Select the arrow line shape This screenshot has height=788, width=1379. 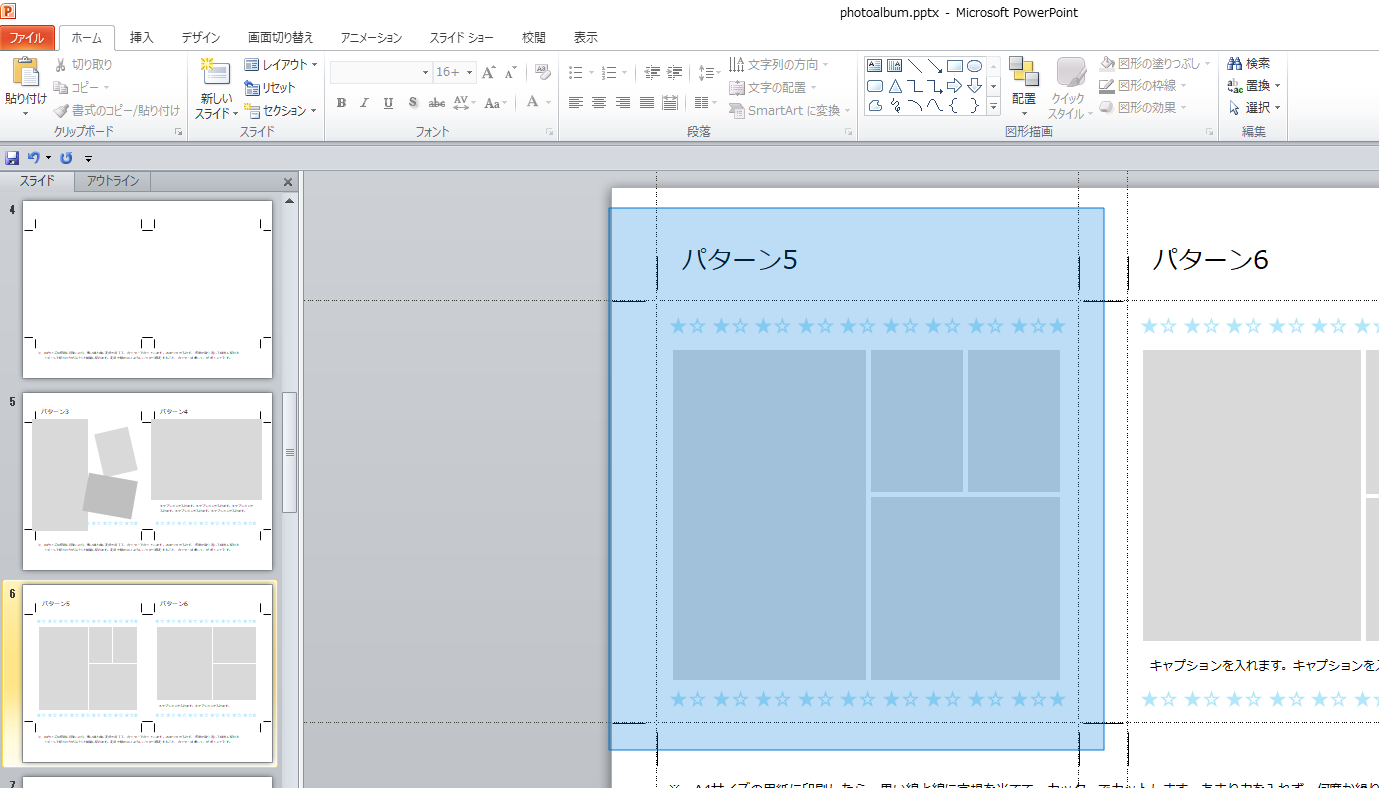pyautogui.click(x=935, y=66)
